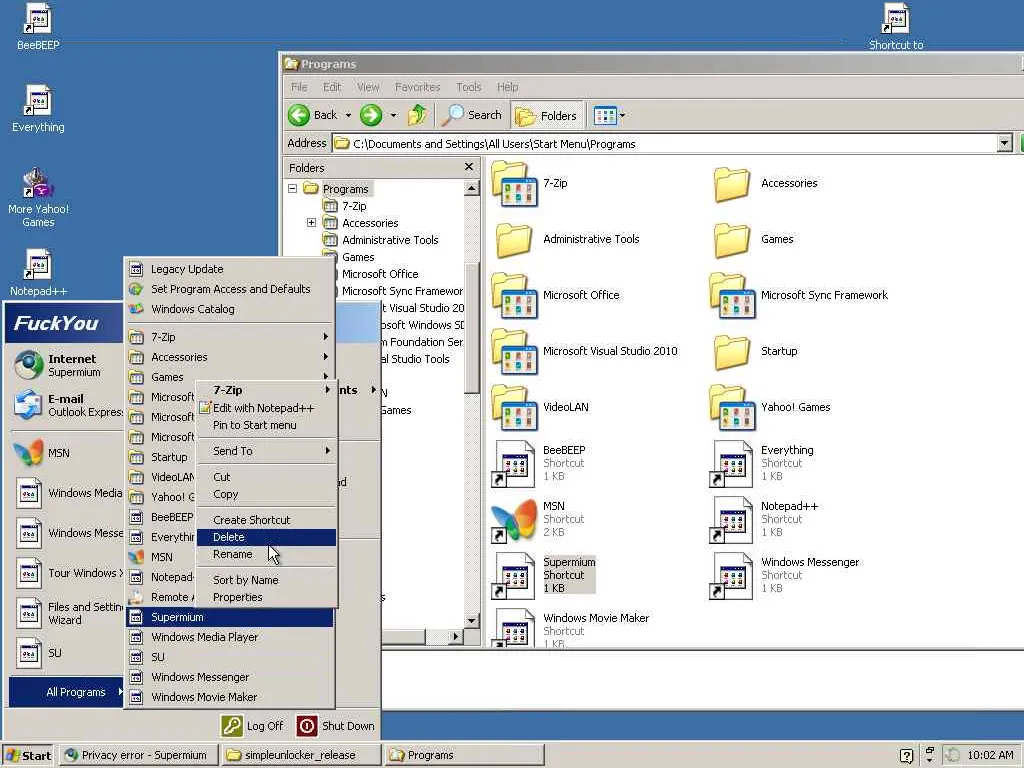Select the BeeBEEP shortcut icon in file list

click(x=513, y=464)
